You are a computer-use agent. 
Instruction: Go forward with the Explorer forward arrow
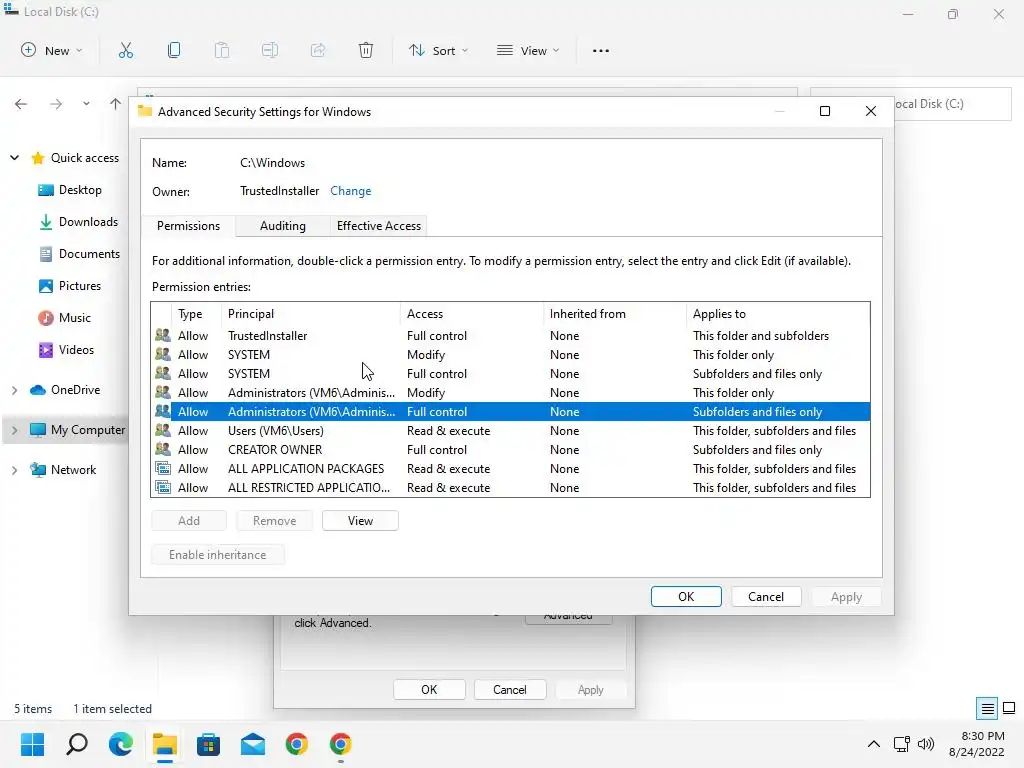(56, 104)
